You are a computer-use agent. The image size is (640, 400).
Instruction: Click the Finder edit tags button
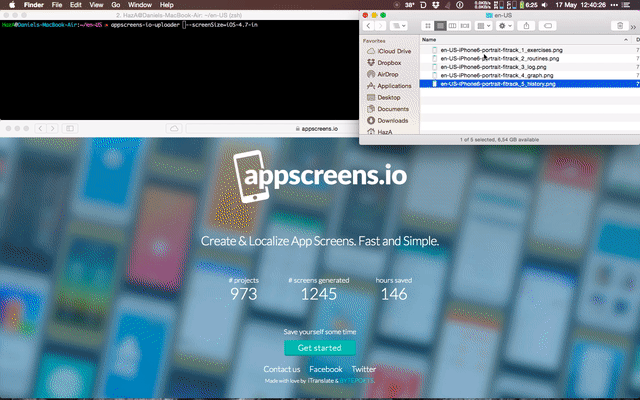[548, 26]
